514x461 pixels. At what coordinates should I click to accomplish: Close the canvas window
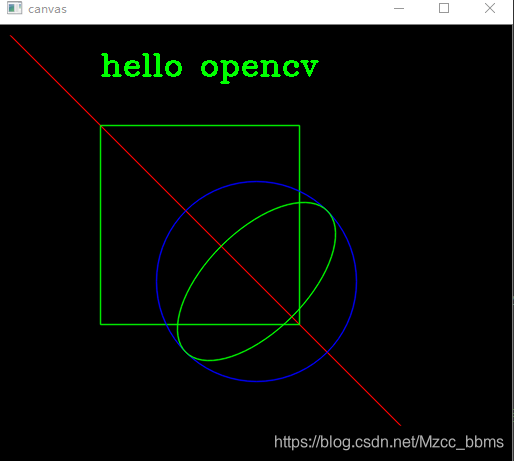tap(490, 8)
